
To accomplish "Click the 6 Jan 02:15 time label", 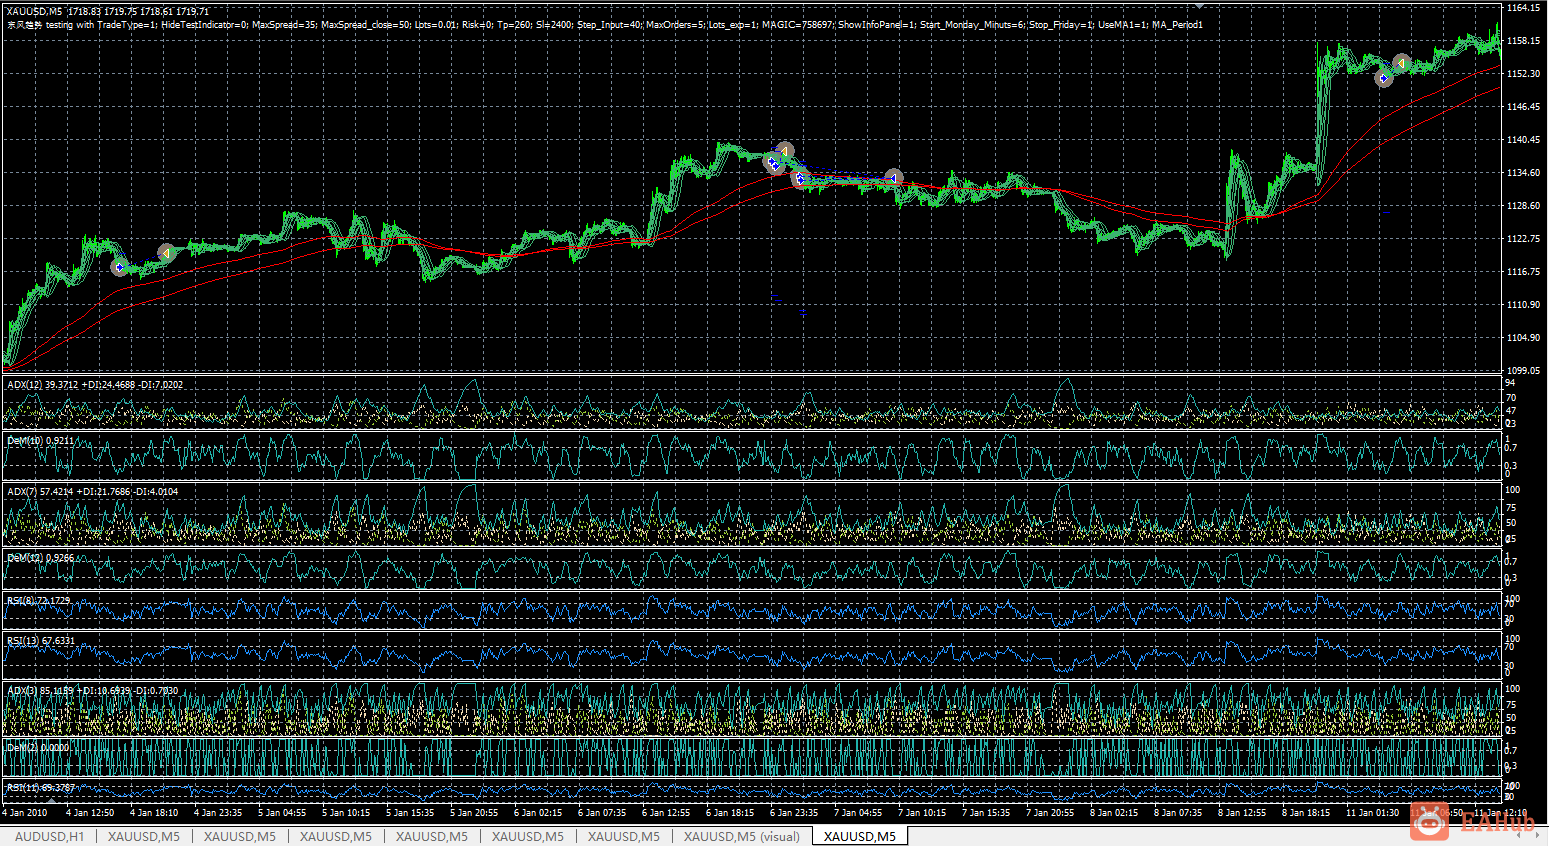I will pos(538,813).
